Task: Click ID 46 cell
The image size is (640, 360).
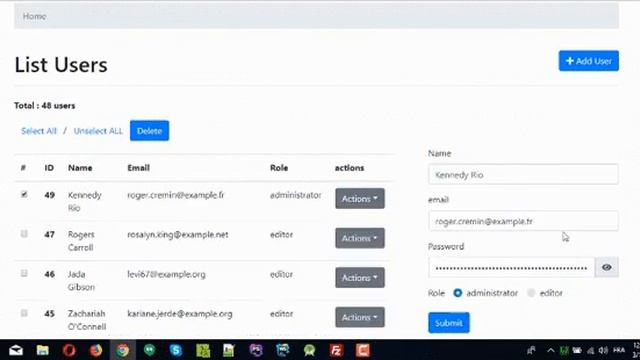Action: [x=49, y=274]
